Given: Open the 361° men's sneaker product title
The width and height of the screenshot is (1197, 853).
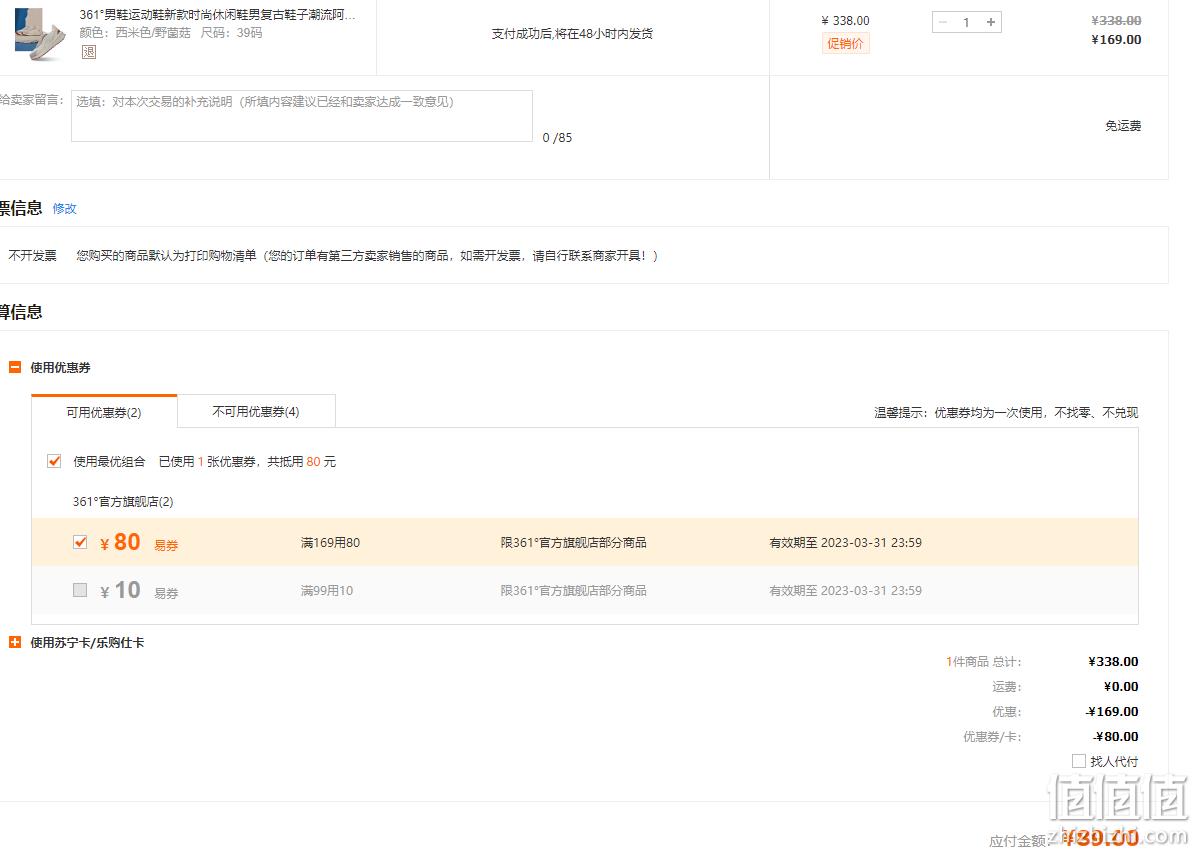Looking at the screenshot, I should 218,15.
